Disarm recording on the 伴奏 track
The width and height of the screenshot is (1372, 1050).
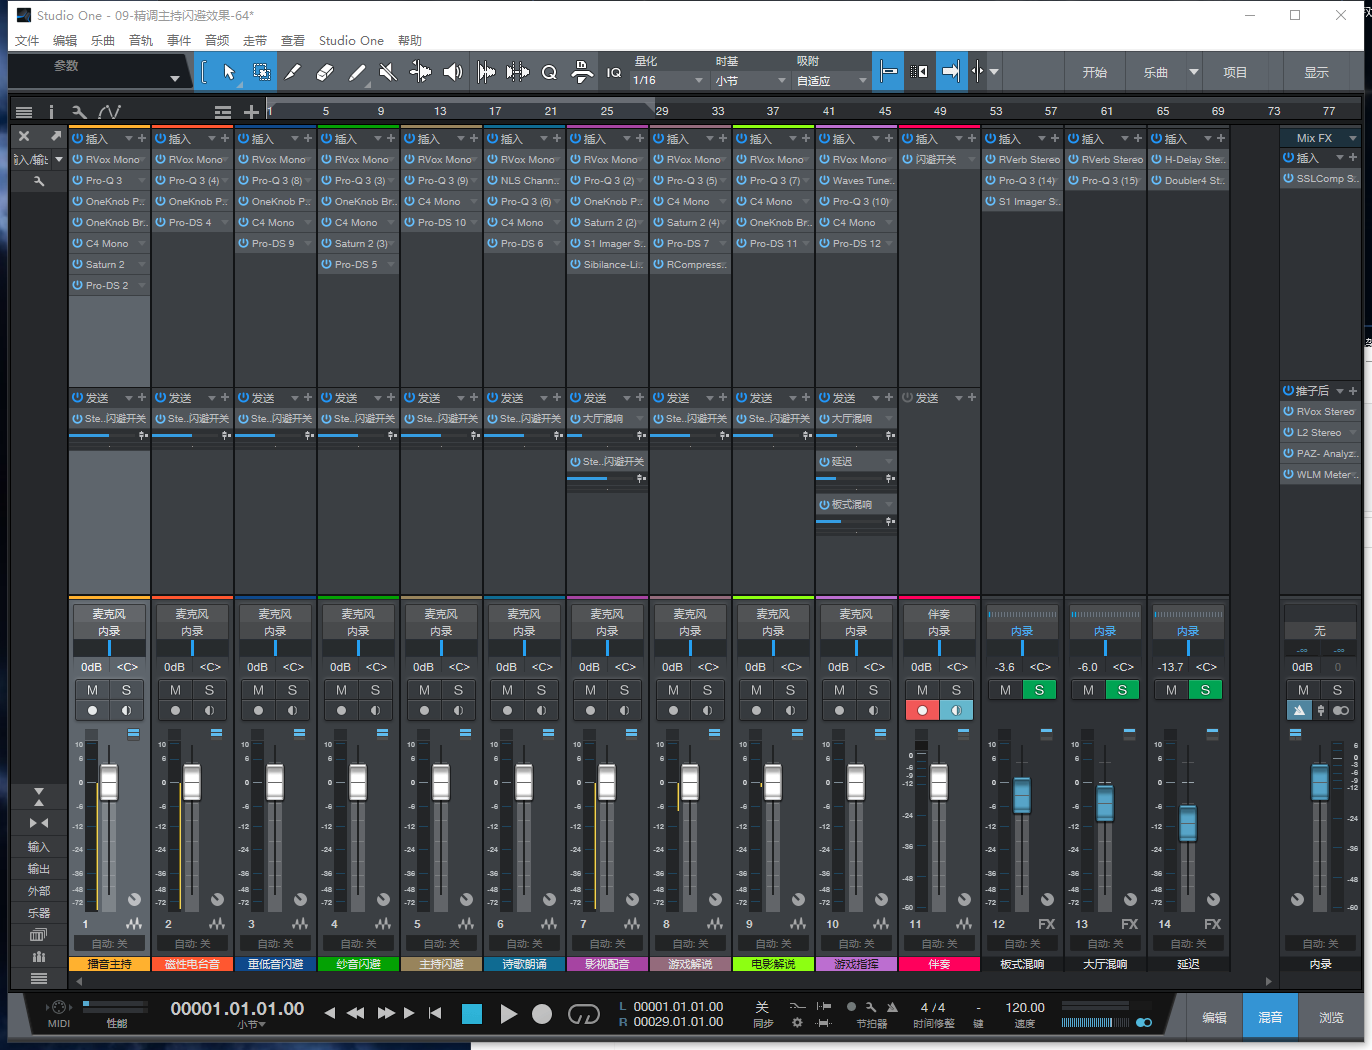pyautogui.click(x=922, y=710)
